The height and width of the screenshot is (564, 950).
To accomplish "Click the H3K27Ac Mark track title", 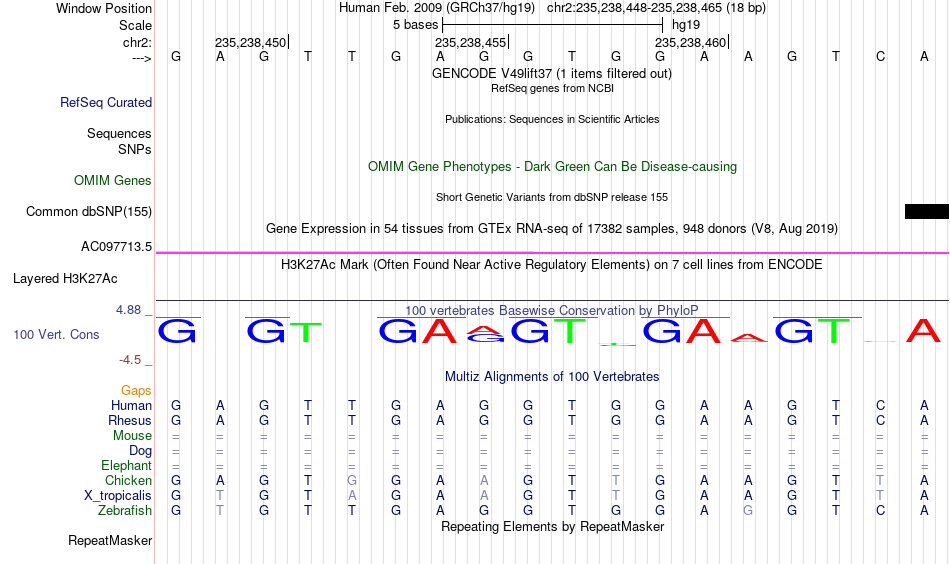I will point(552,265).
